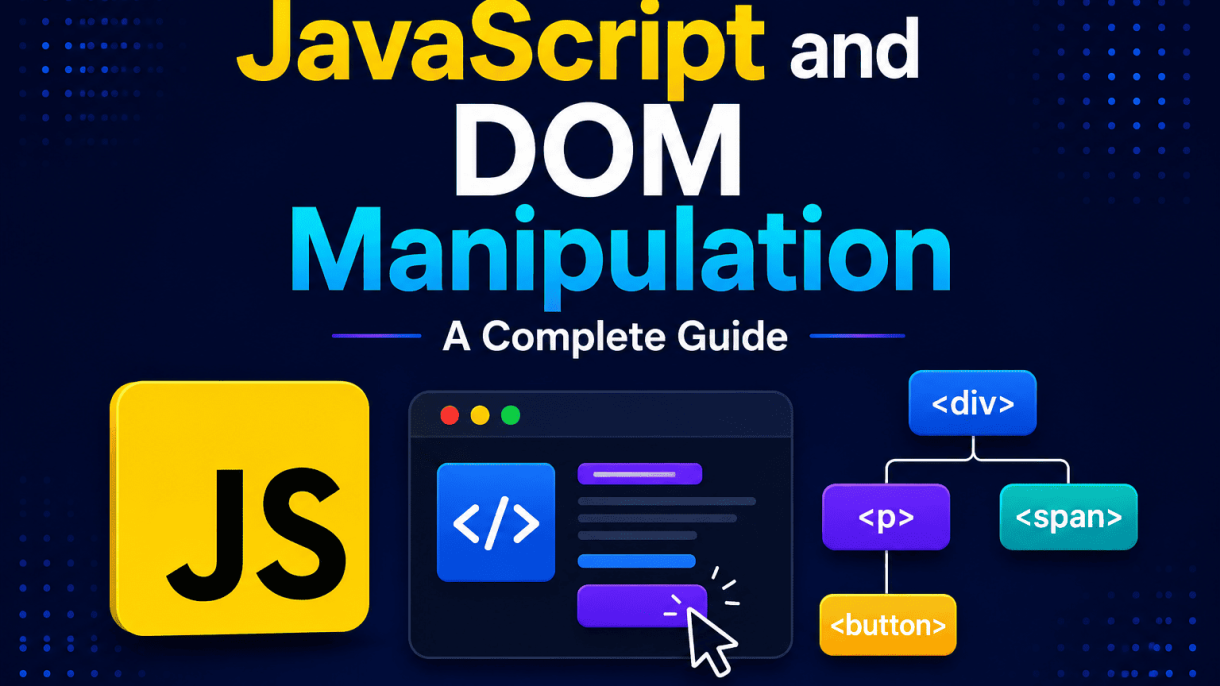This screenshot has width=1220, height=686.
Task: Click the mouse cursor arrow illustration
Action: click(712, 640)
